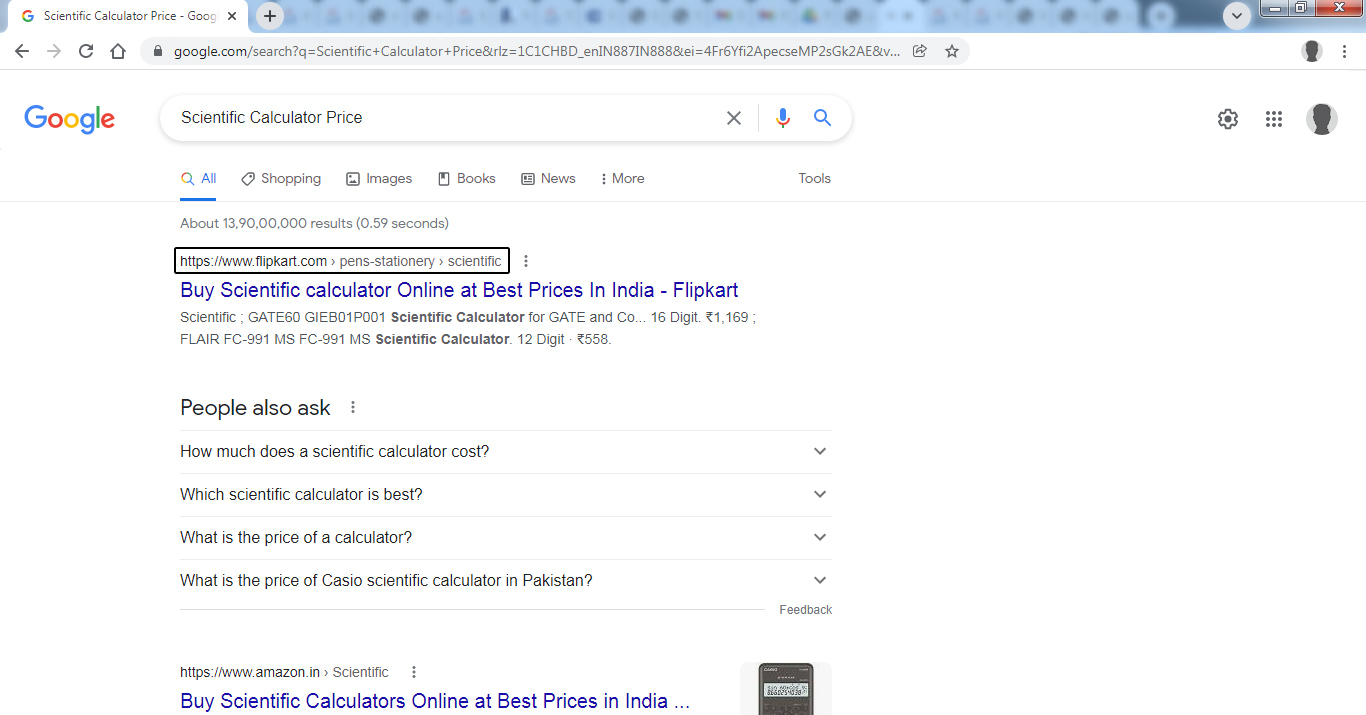The image size is (1366, 715).
Task: Click the Tools button
Action: click(814, 179)
